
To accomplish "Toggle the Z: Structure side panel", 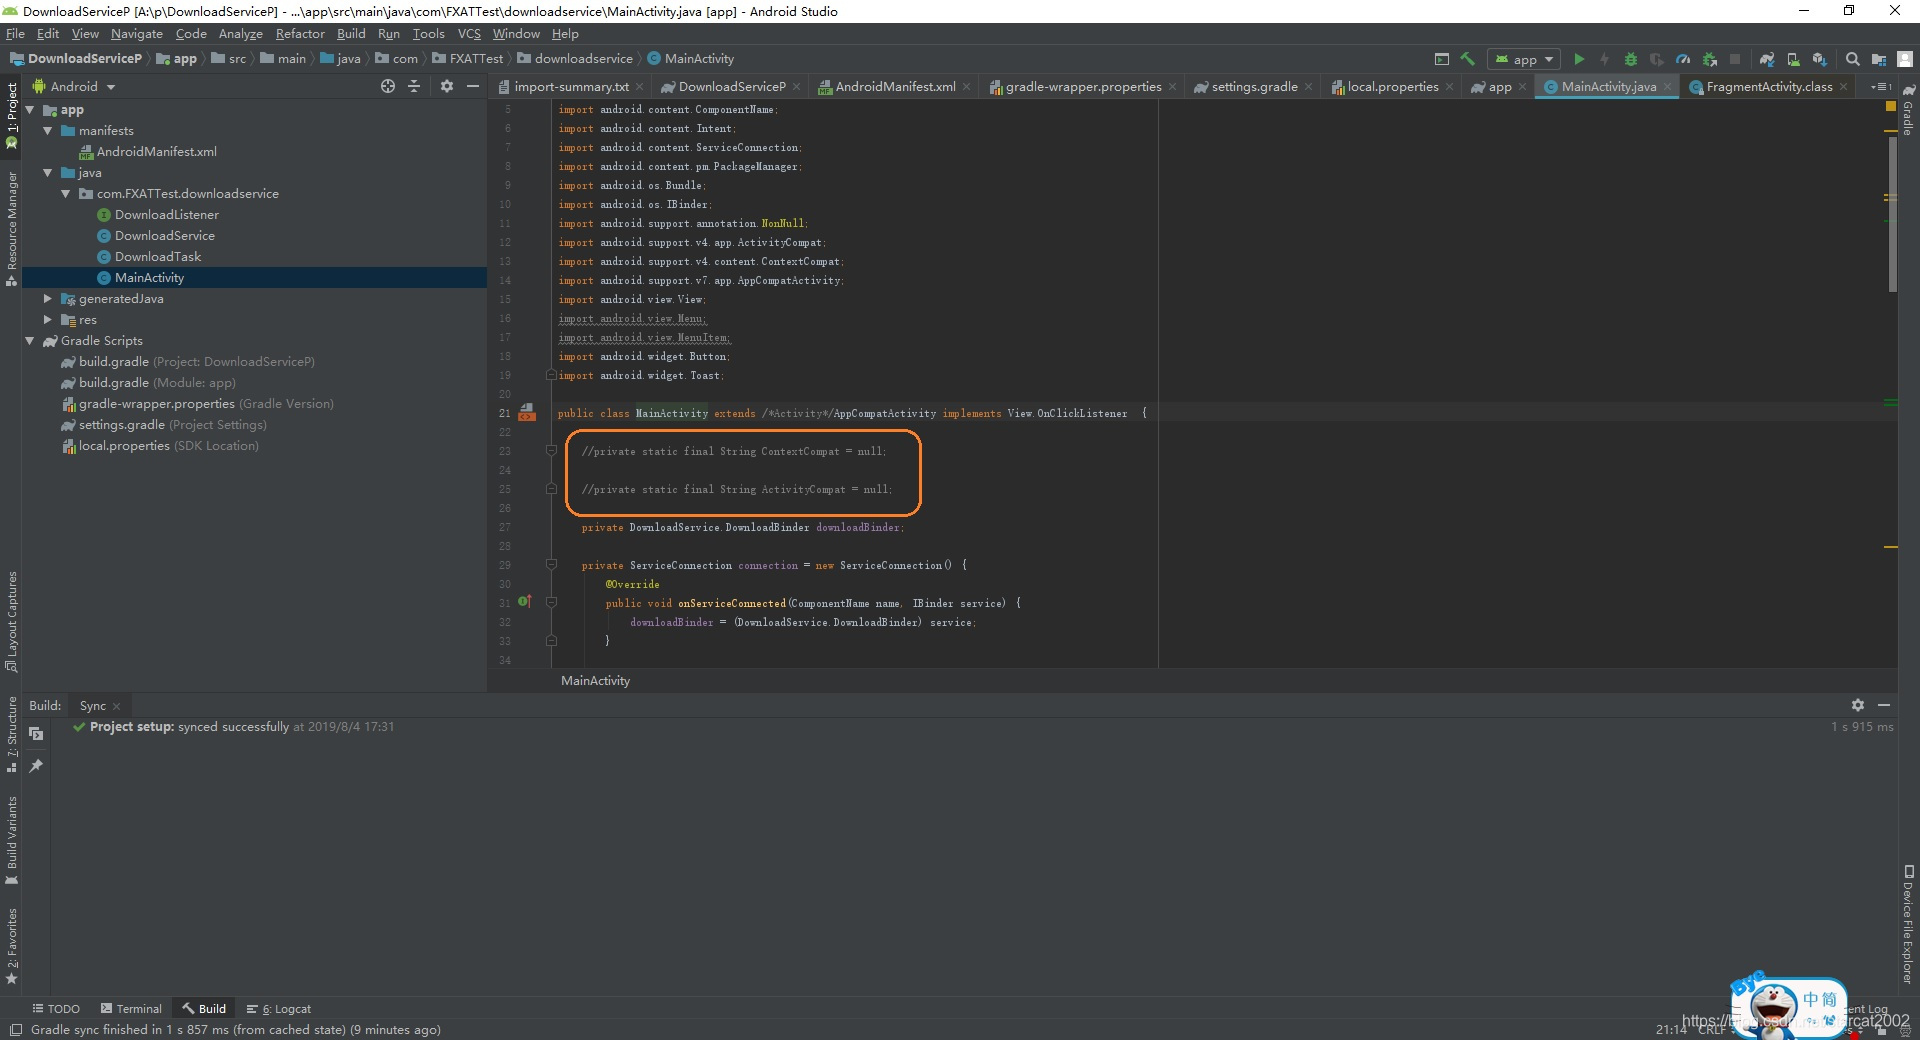I will click(12, 735).
